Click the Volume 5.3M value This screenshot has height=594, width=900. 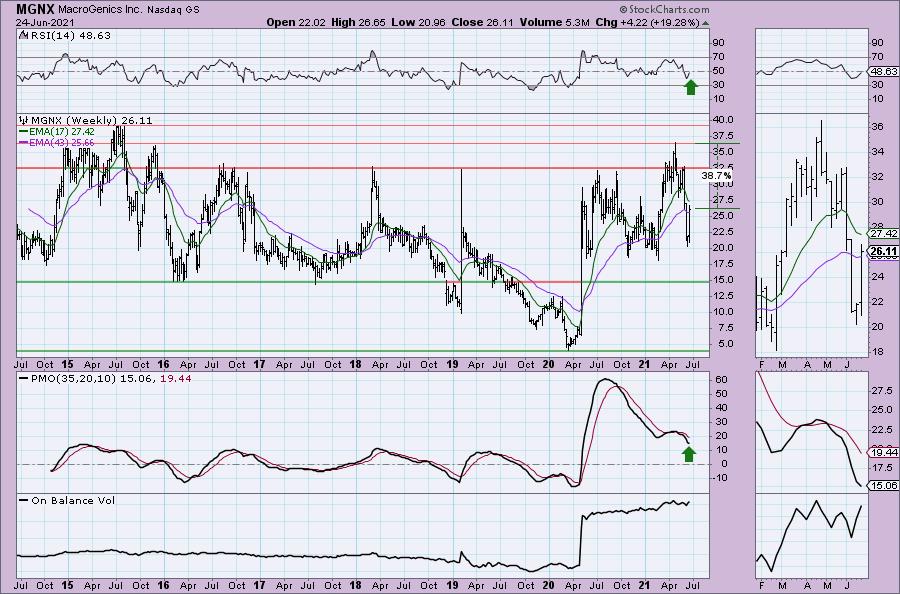click(x=554, y=22)
